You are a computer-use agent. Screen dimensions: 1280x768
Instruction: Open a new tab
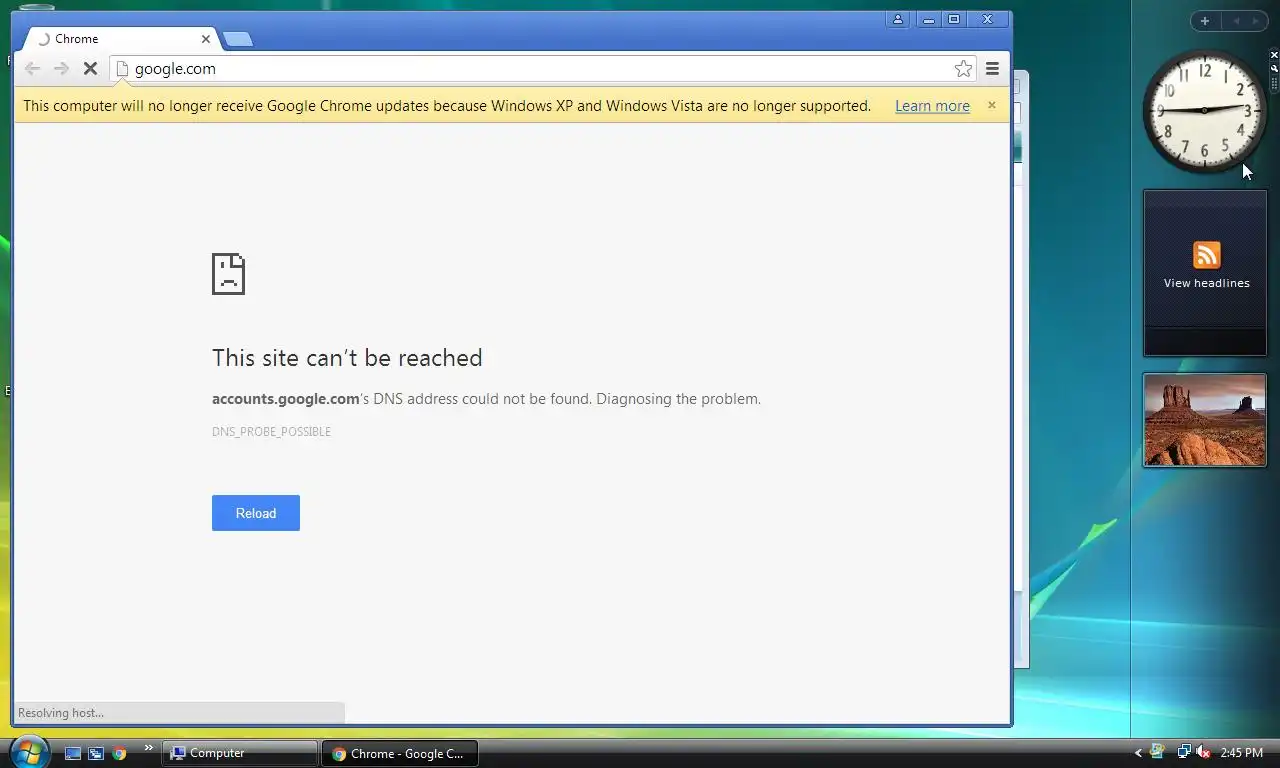[237, 39]
